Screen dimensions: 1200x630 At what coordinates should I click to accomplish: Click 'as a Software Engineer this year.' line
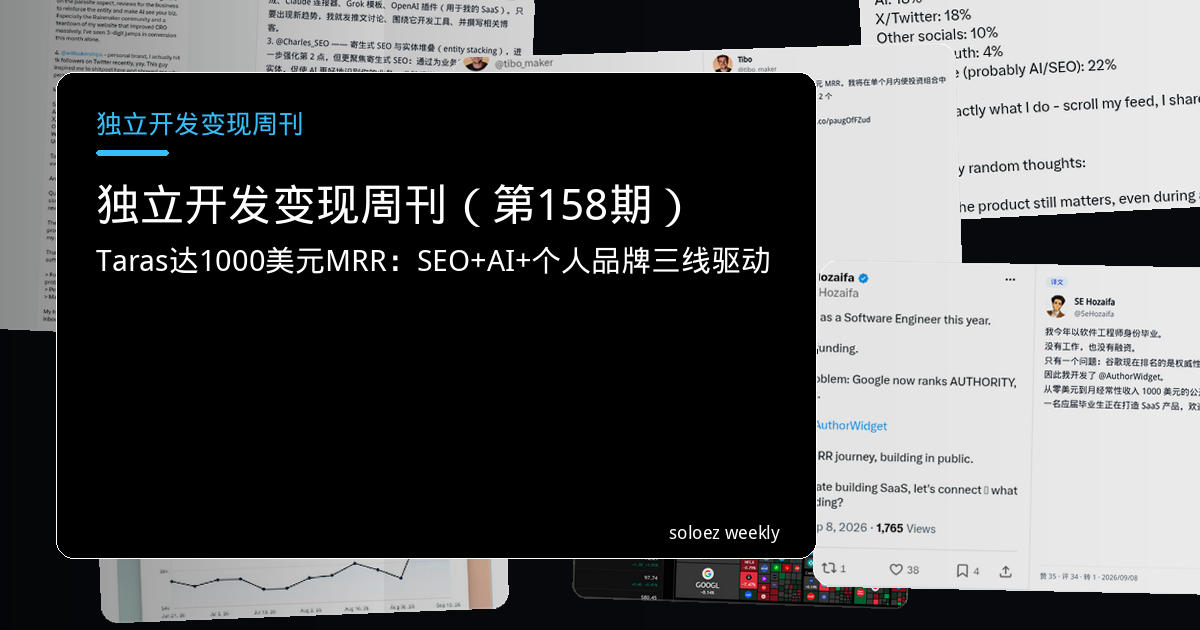point(904,319)
